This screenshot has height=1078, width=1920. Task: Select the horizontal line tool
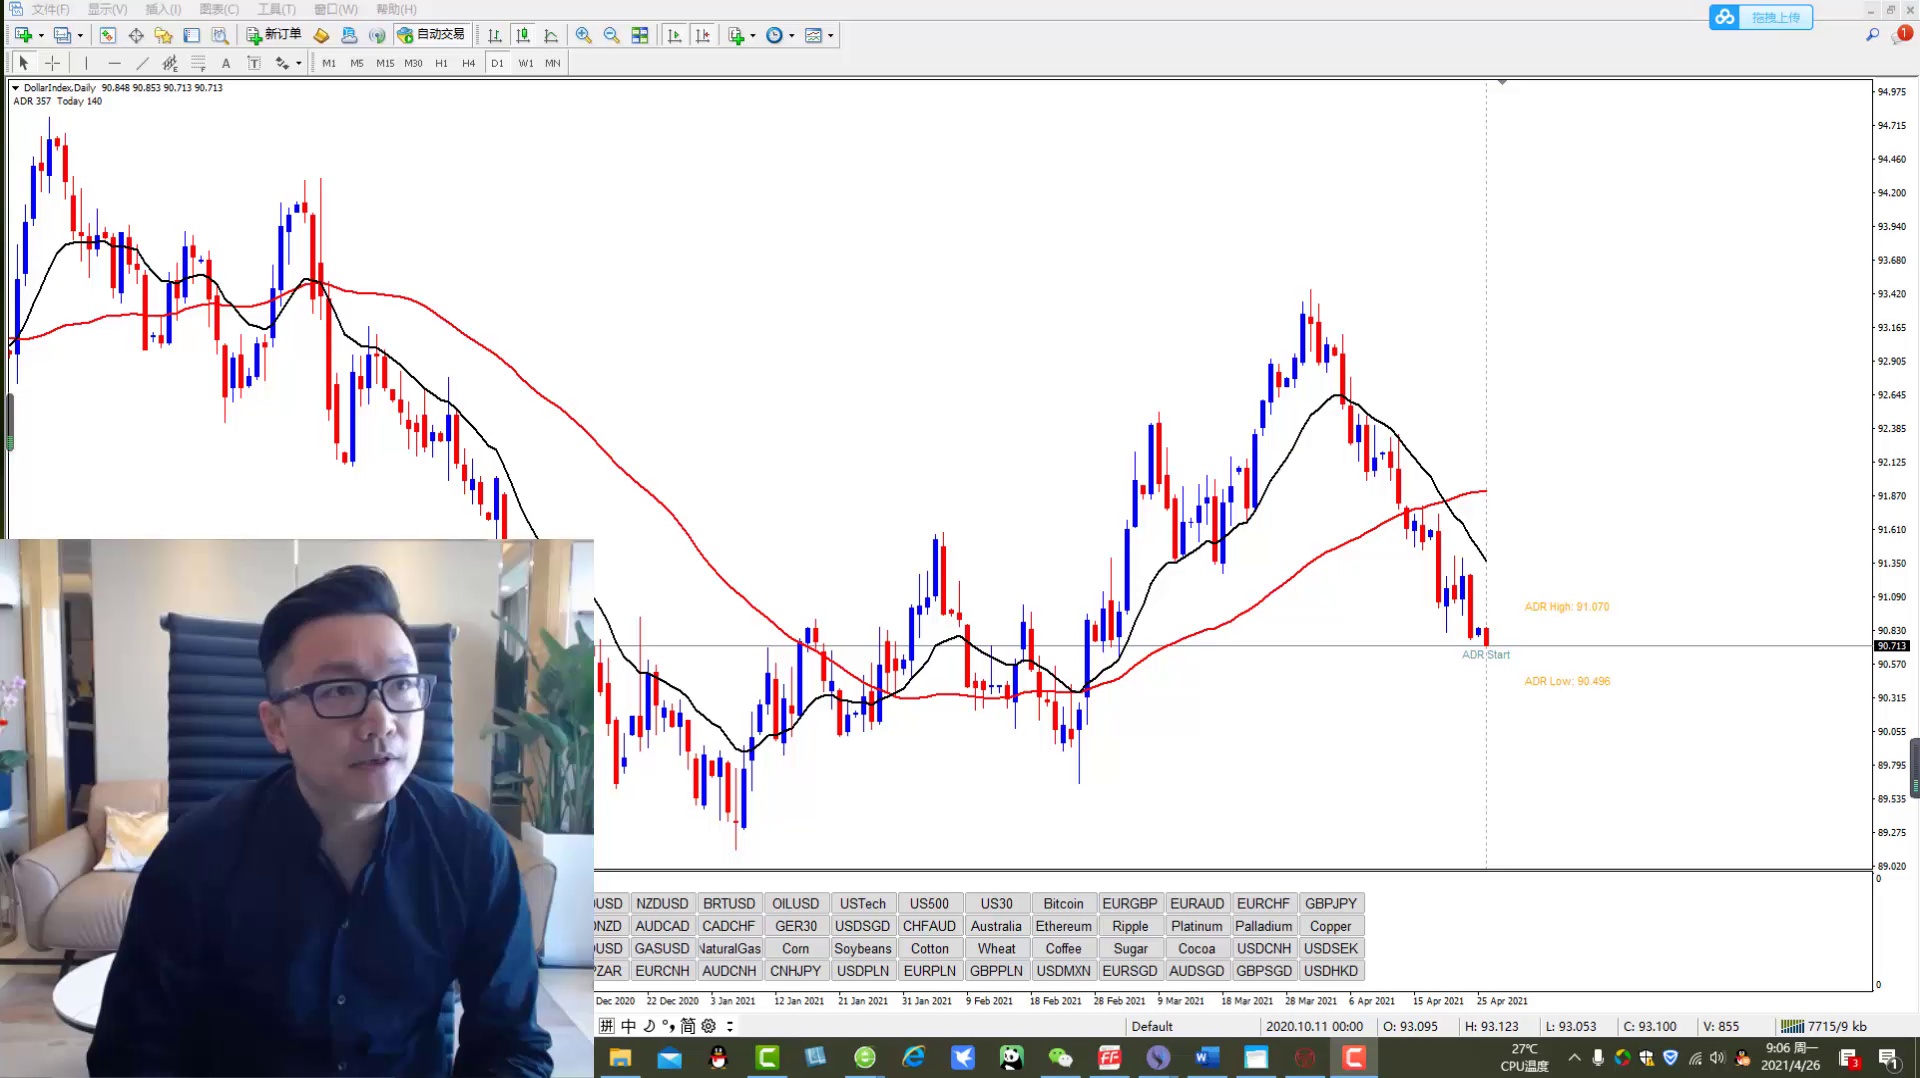[114, 63]
